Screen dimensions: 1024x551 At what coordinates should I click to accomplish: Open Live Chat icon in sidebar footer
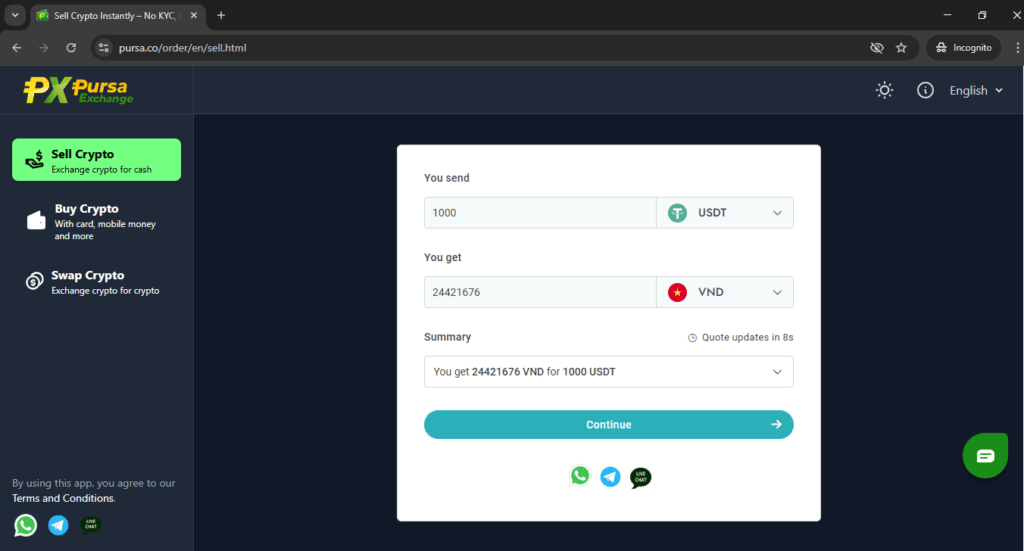point(90,525)
